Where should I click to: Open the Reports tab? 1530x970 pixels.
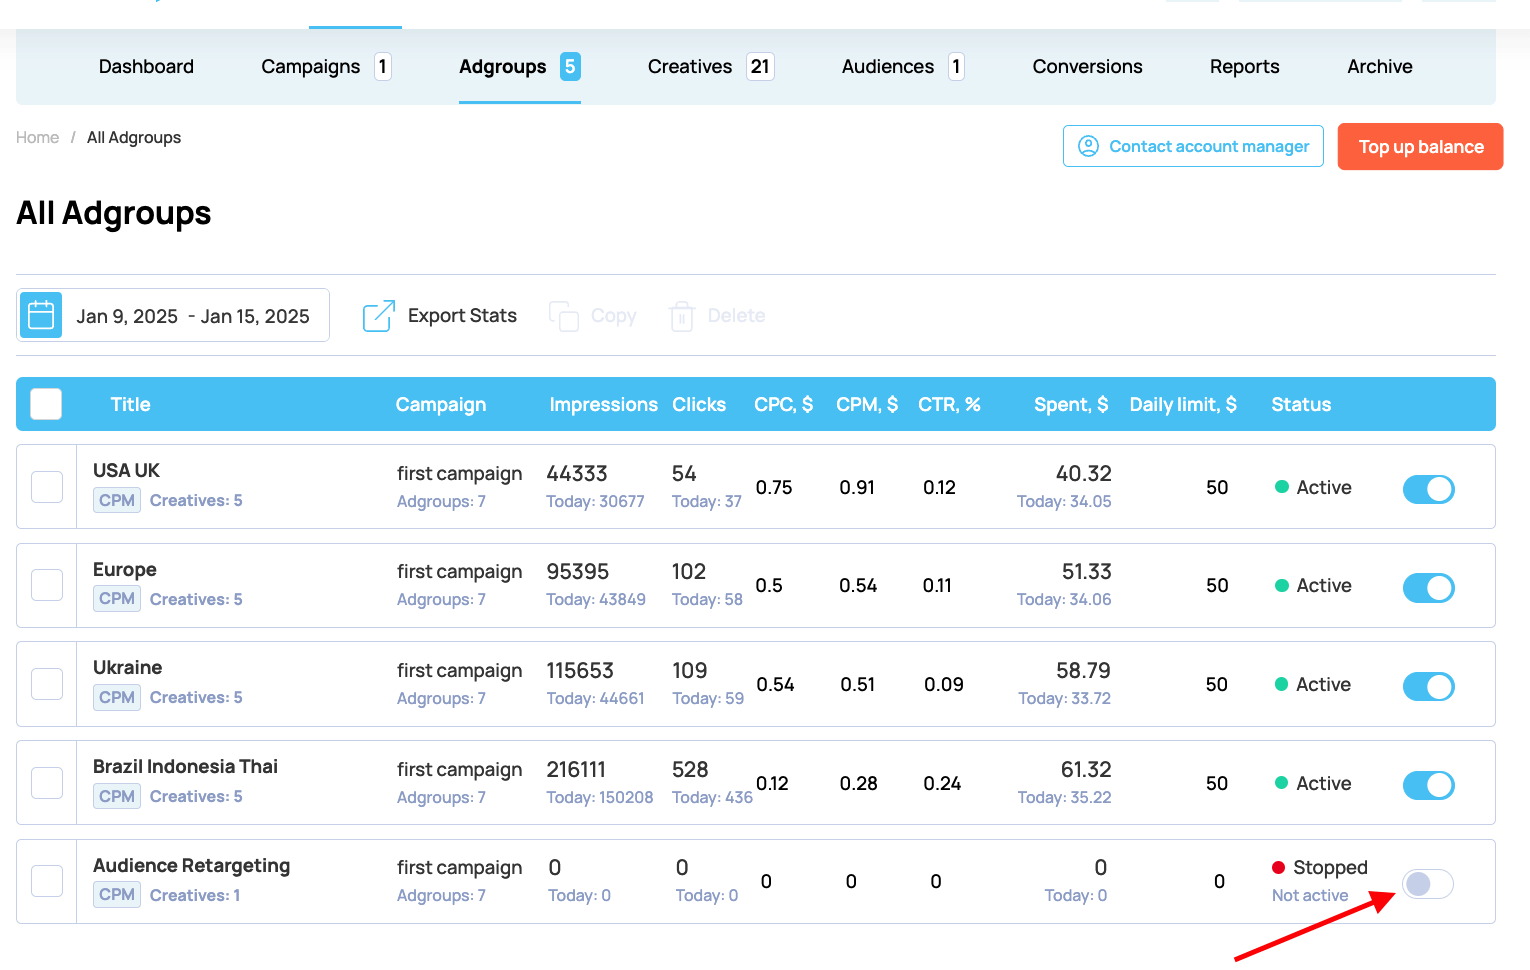[1244, 66]
